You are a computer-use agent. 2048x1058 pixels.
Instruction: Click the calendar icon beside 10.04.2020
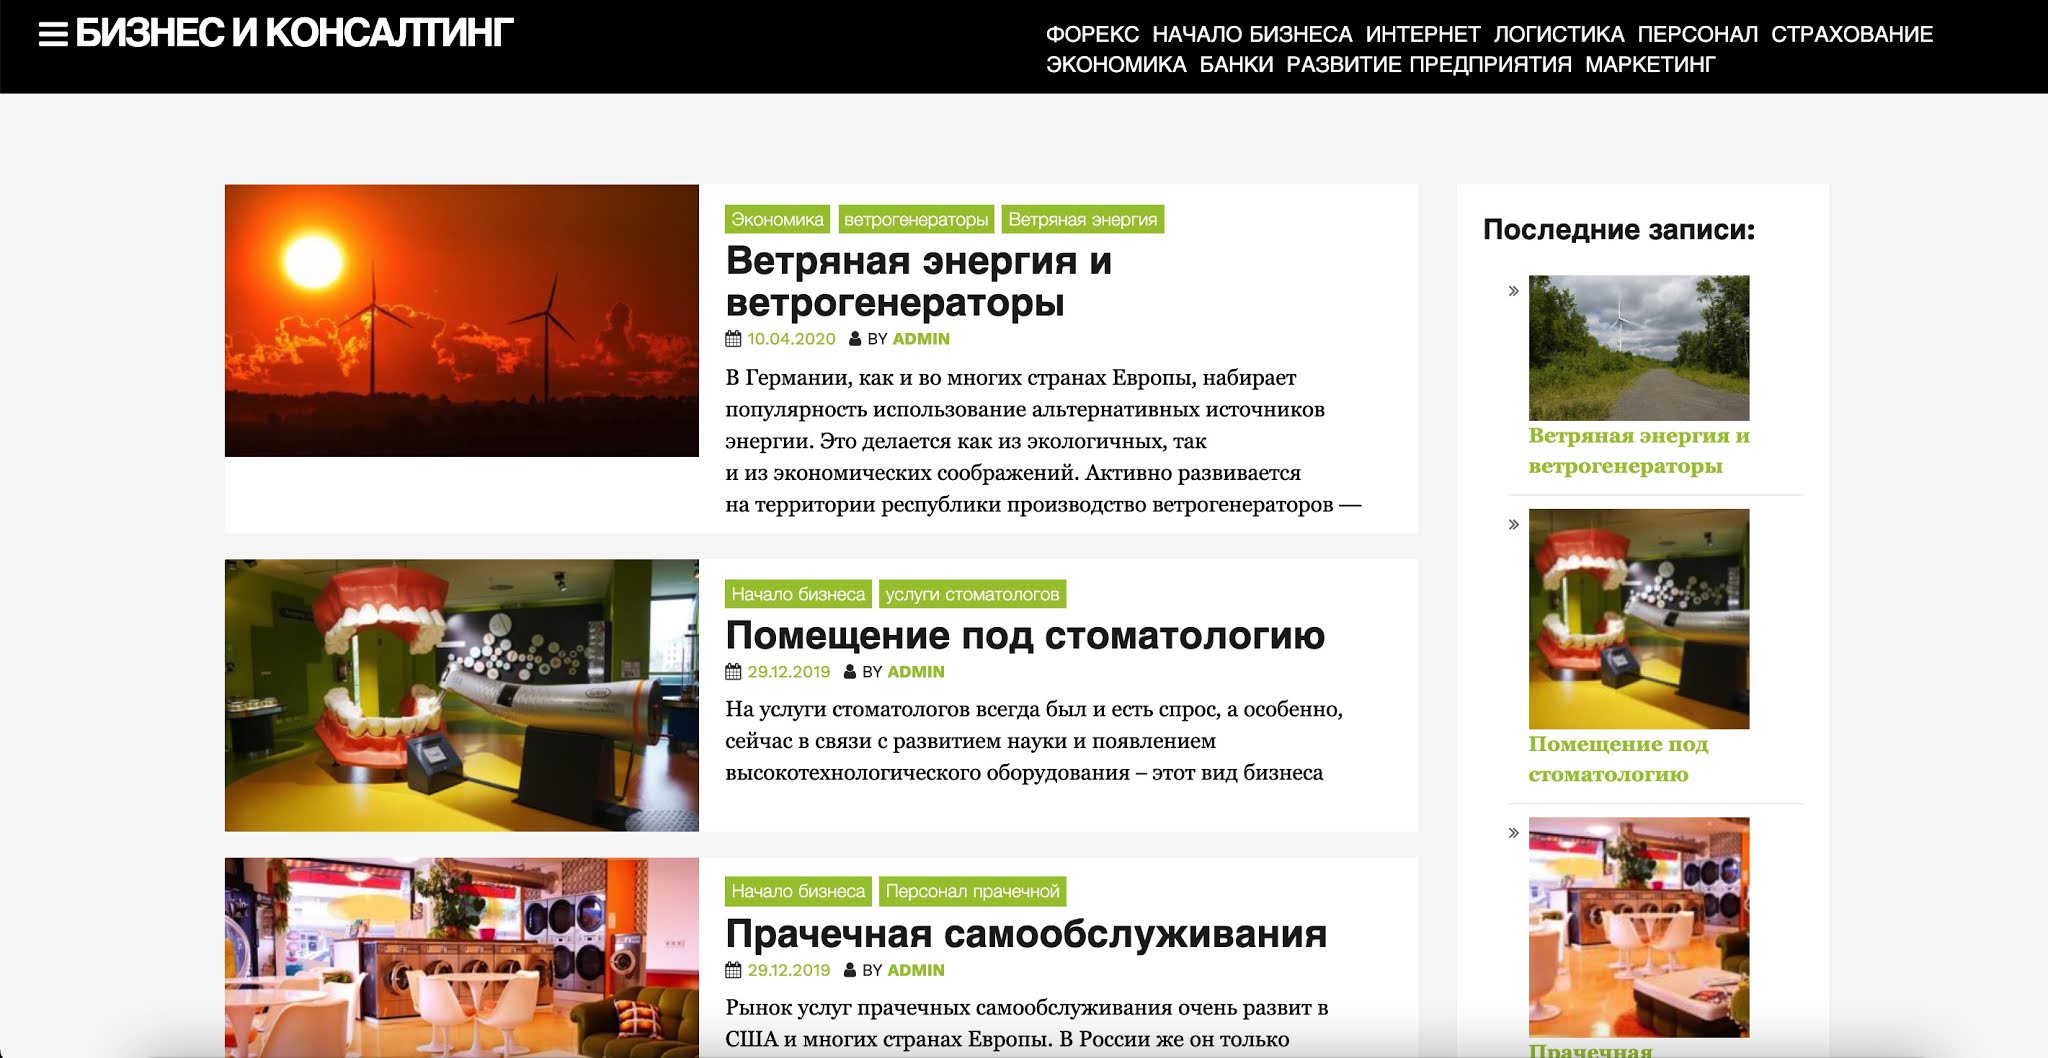(733, 339)
